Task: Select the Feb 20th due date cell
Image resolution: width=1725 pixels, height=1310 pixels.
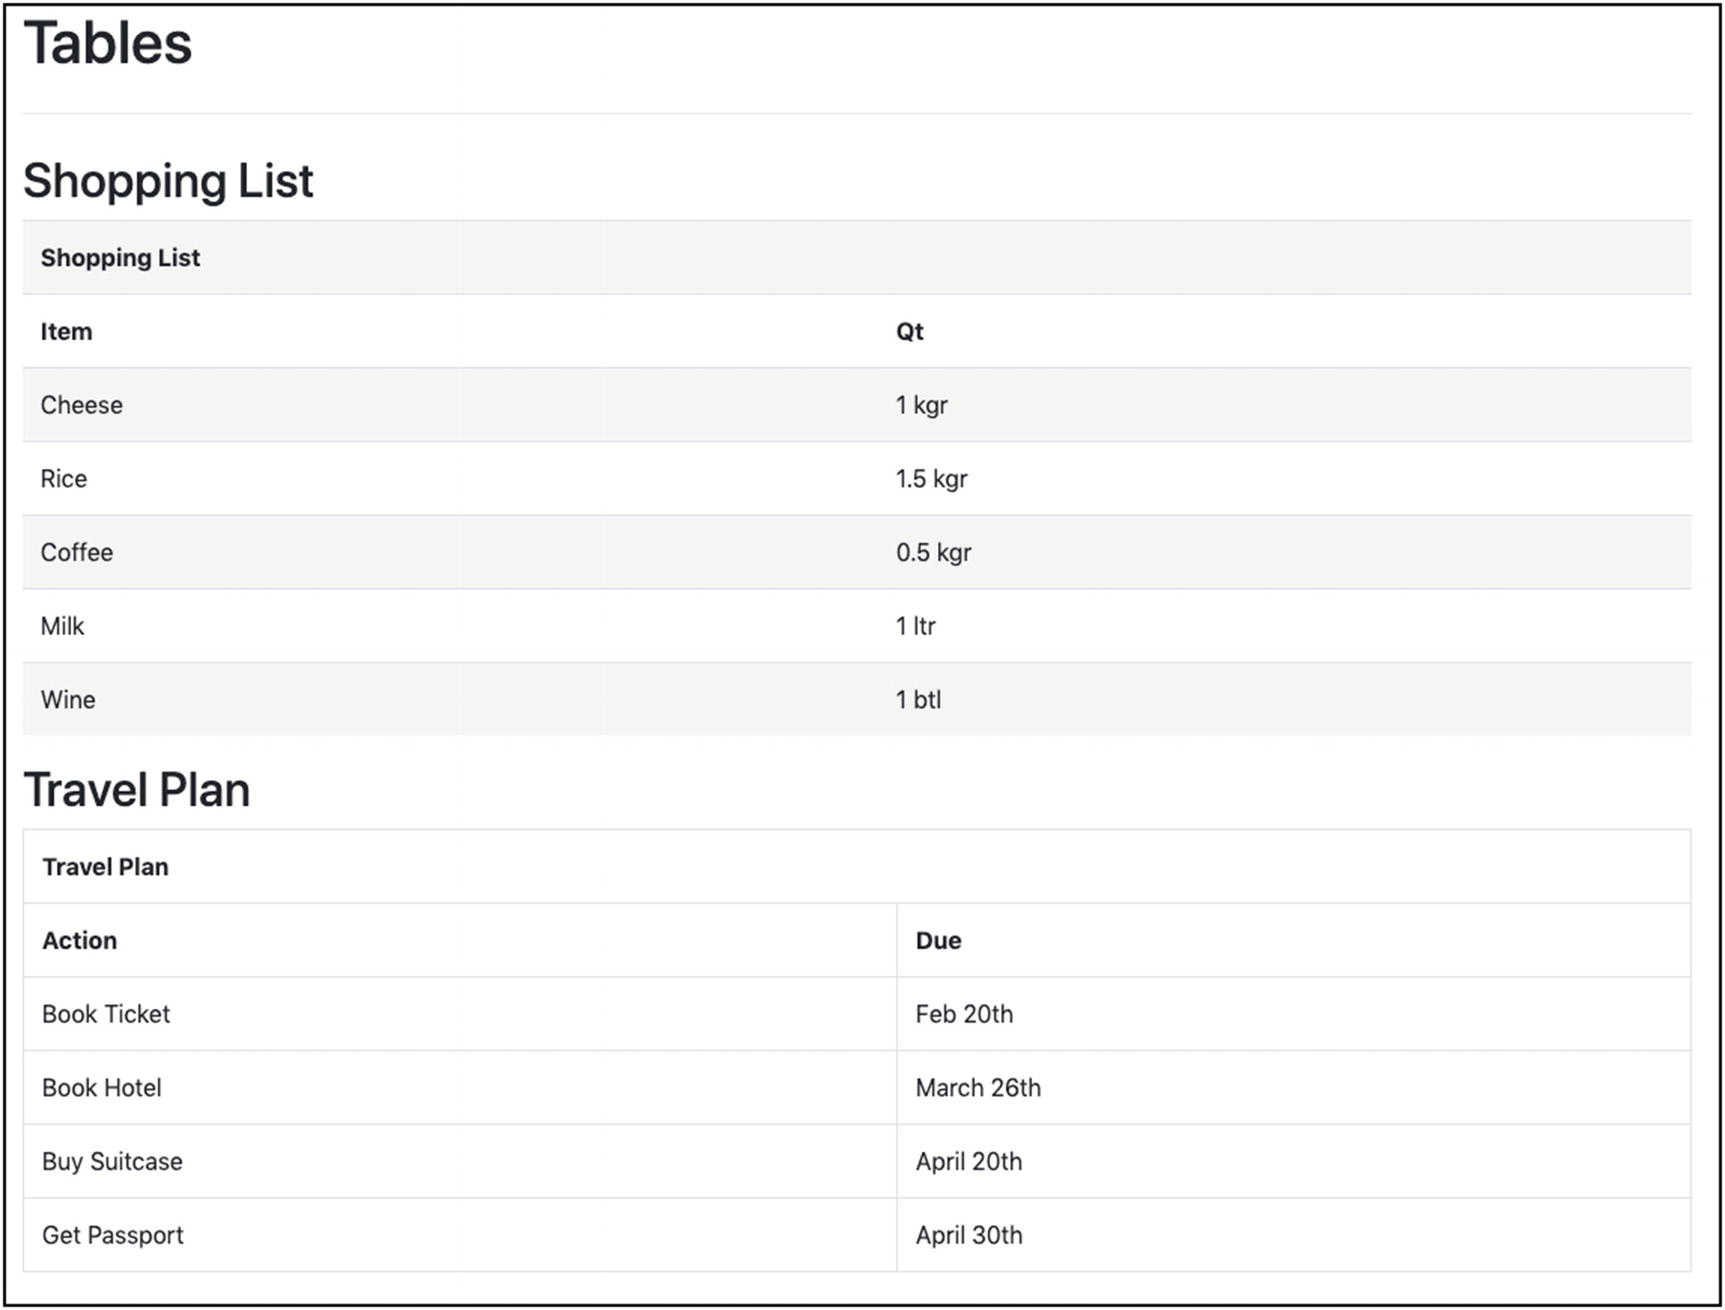Action: [964, 1014]
